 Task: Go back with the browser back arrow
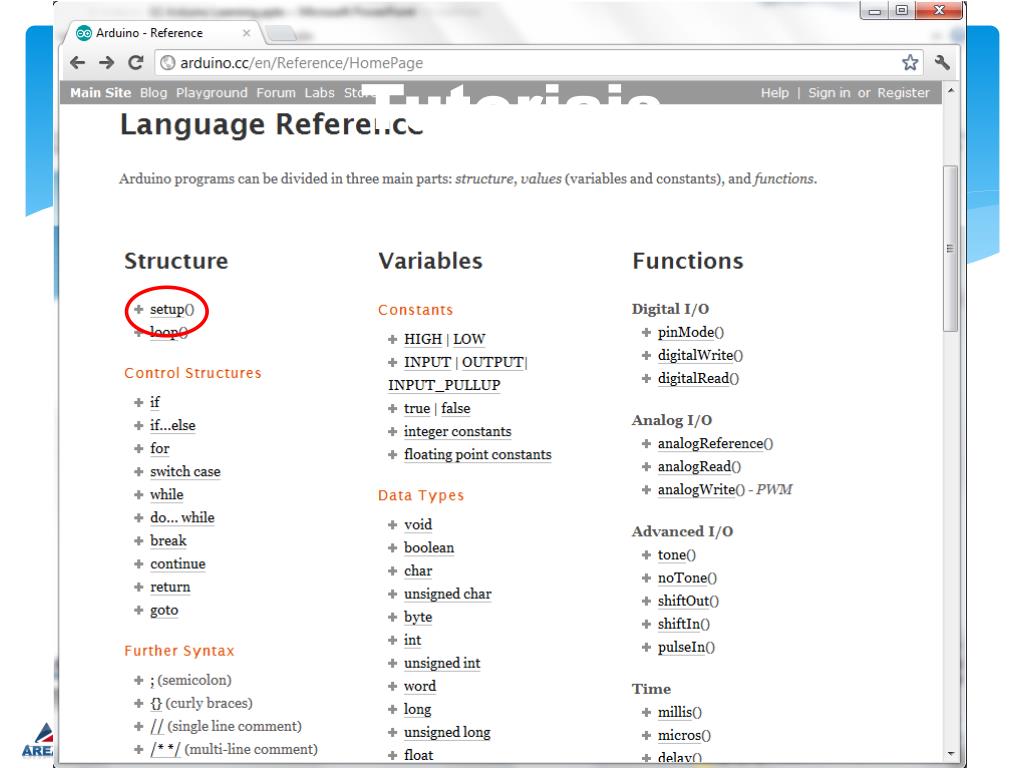coord(78,63)
